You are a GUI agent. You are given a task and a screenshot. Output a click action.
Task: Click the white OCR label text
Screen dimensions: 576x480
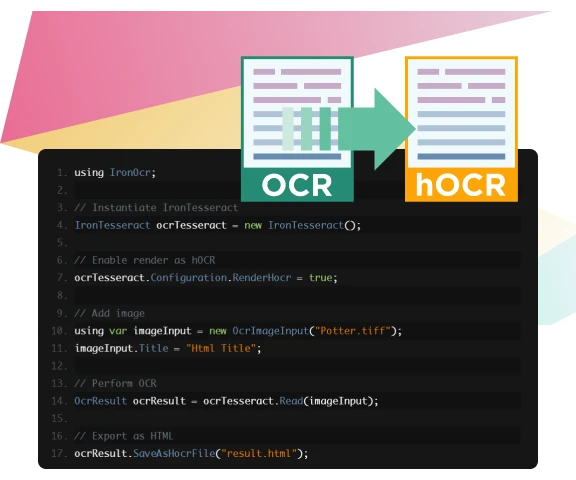click(x=297, y=185)
